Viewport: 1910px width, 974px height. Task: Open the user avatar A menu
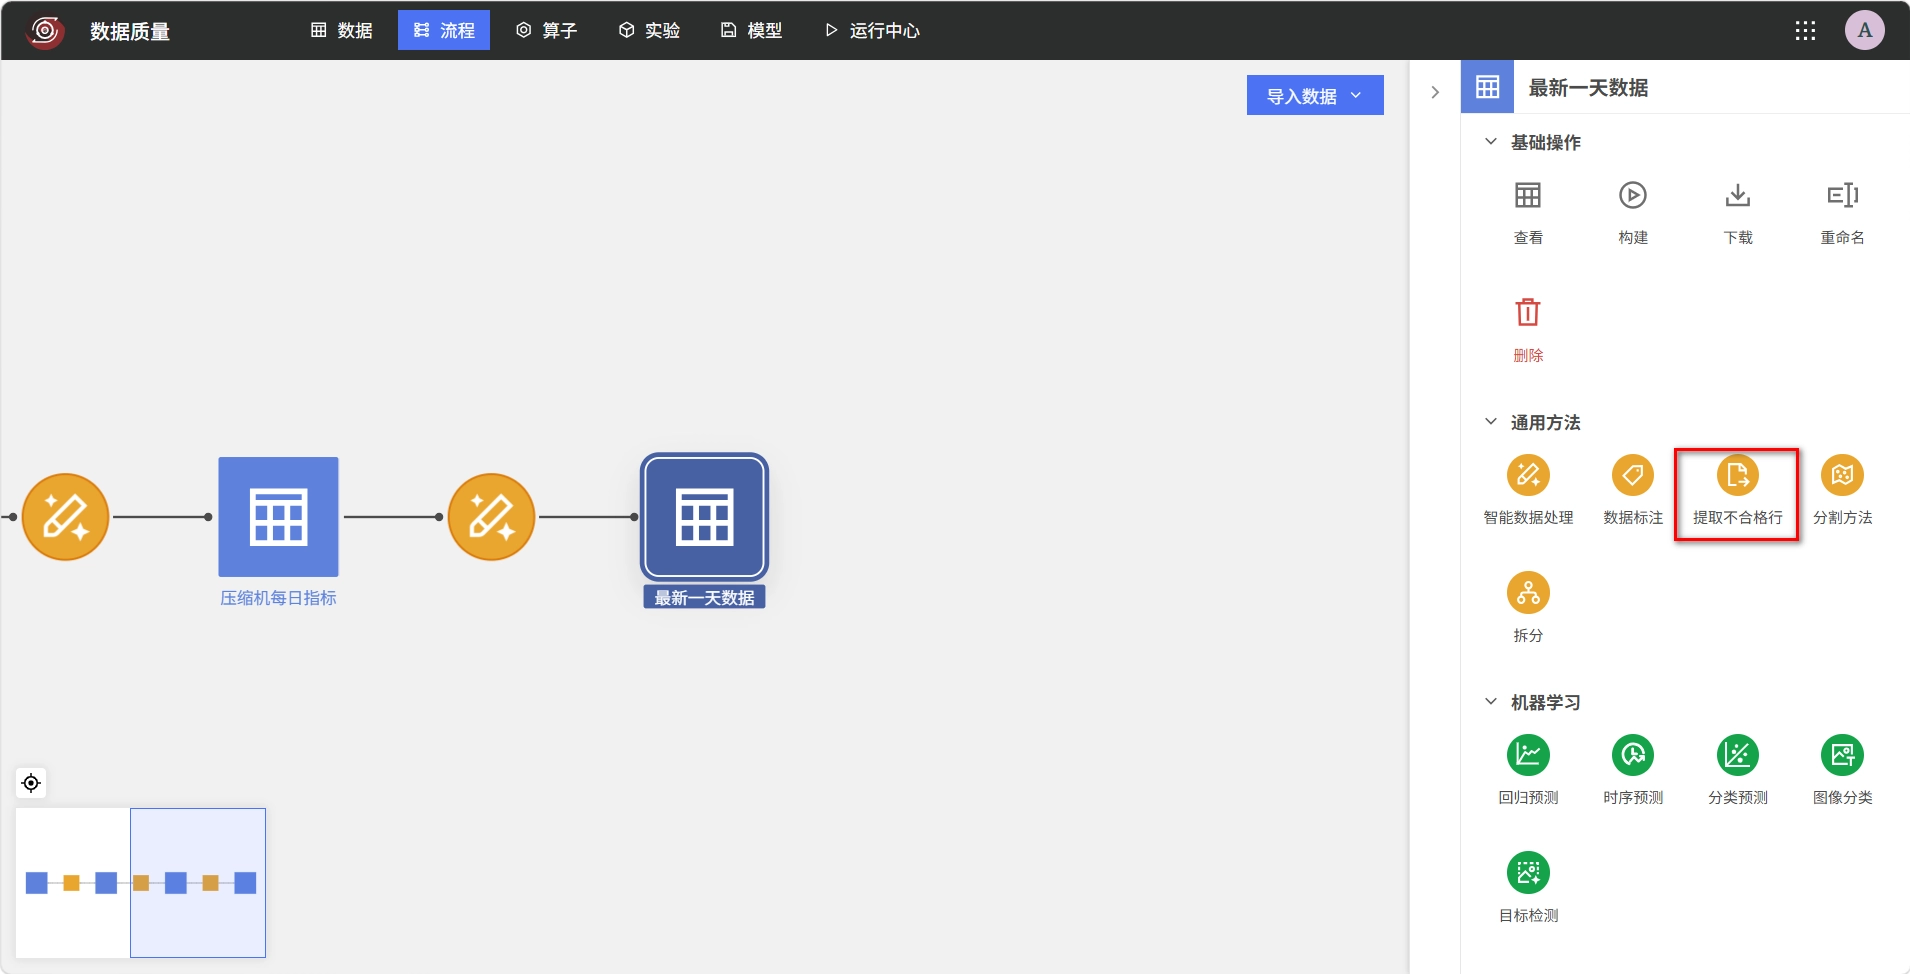point(1865,31)
